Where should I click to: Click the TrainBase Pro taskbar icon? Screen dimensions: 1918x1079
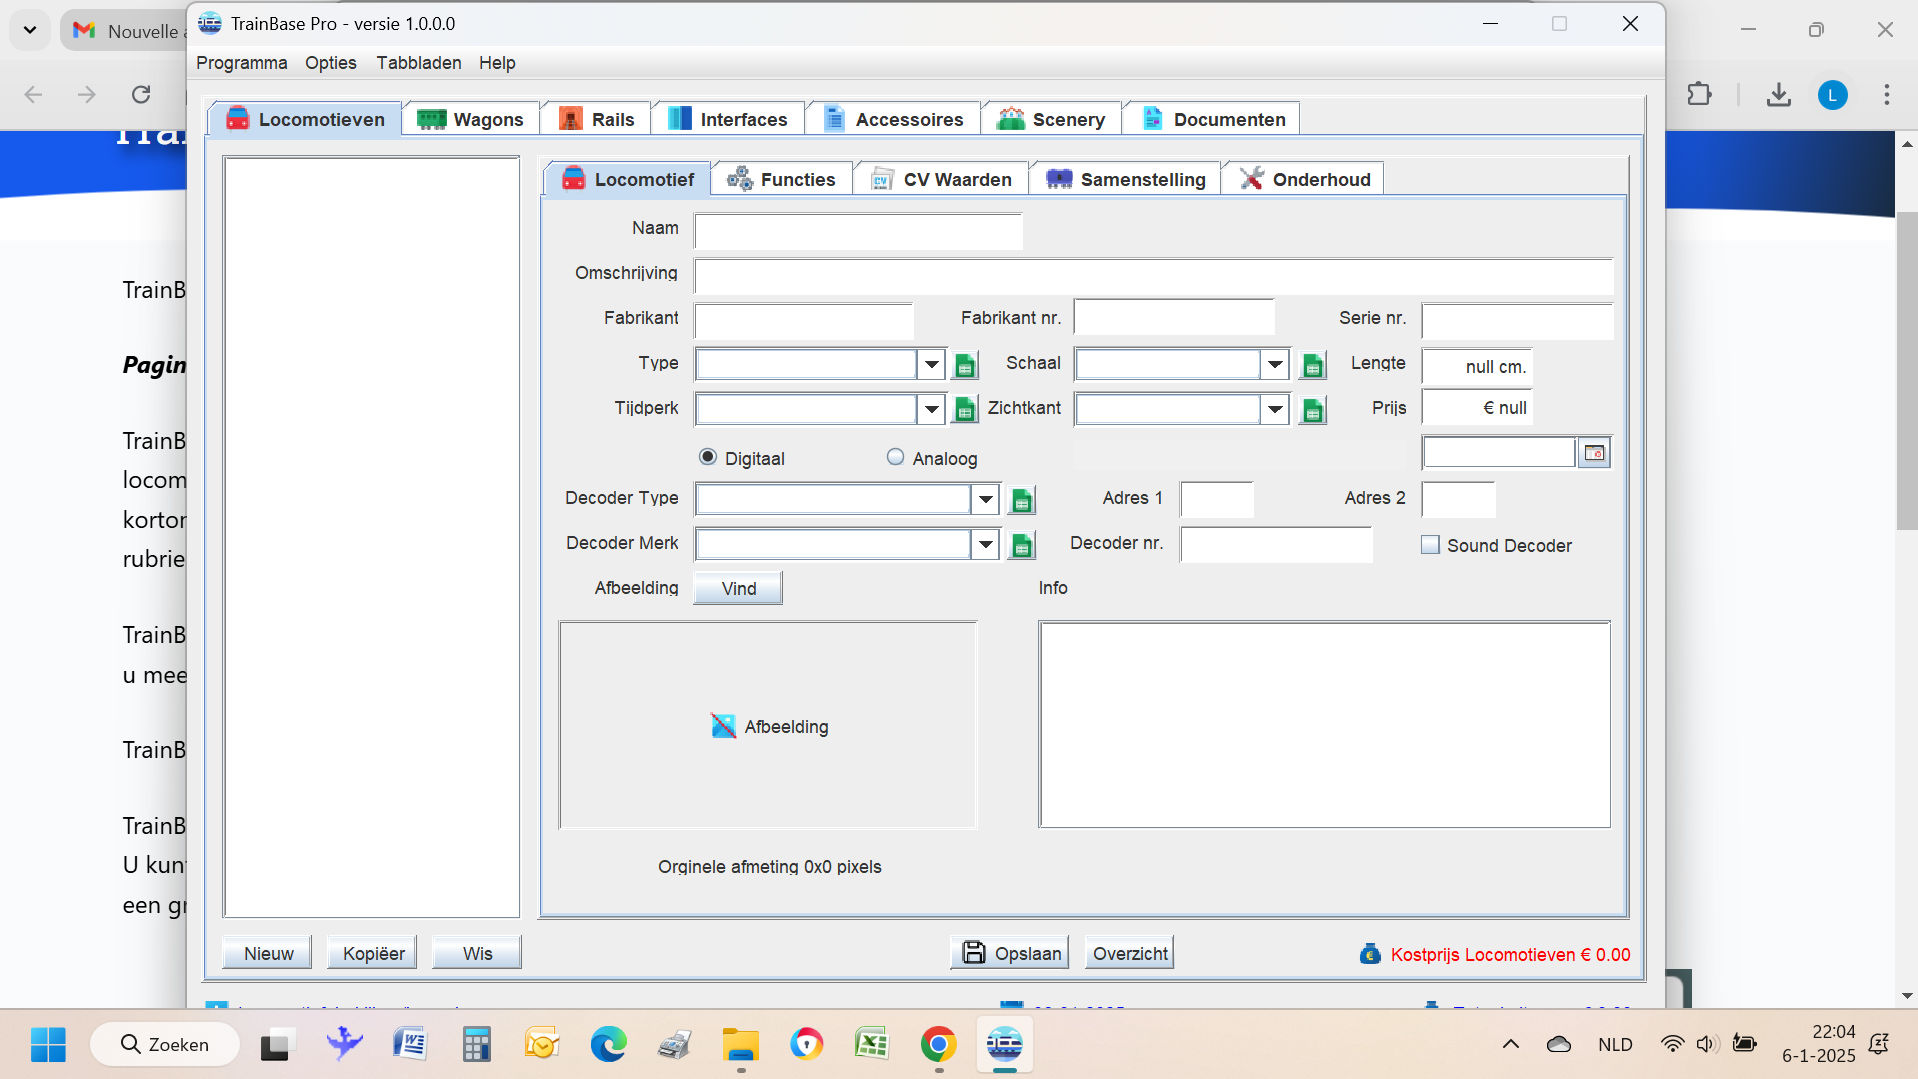point(1004,1044)
